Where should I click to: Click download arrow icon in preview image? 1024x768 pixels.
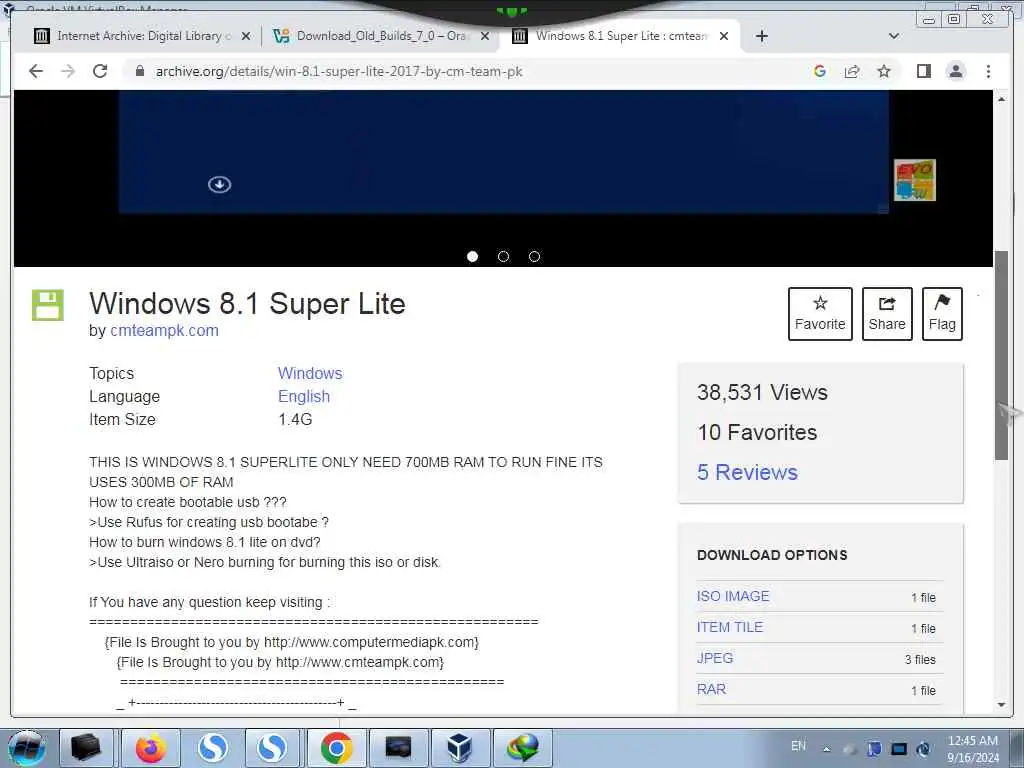click(219, 185)
